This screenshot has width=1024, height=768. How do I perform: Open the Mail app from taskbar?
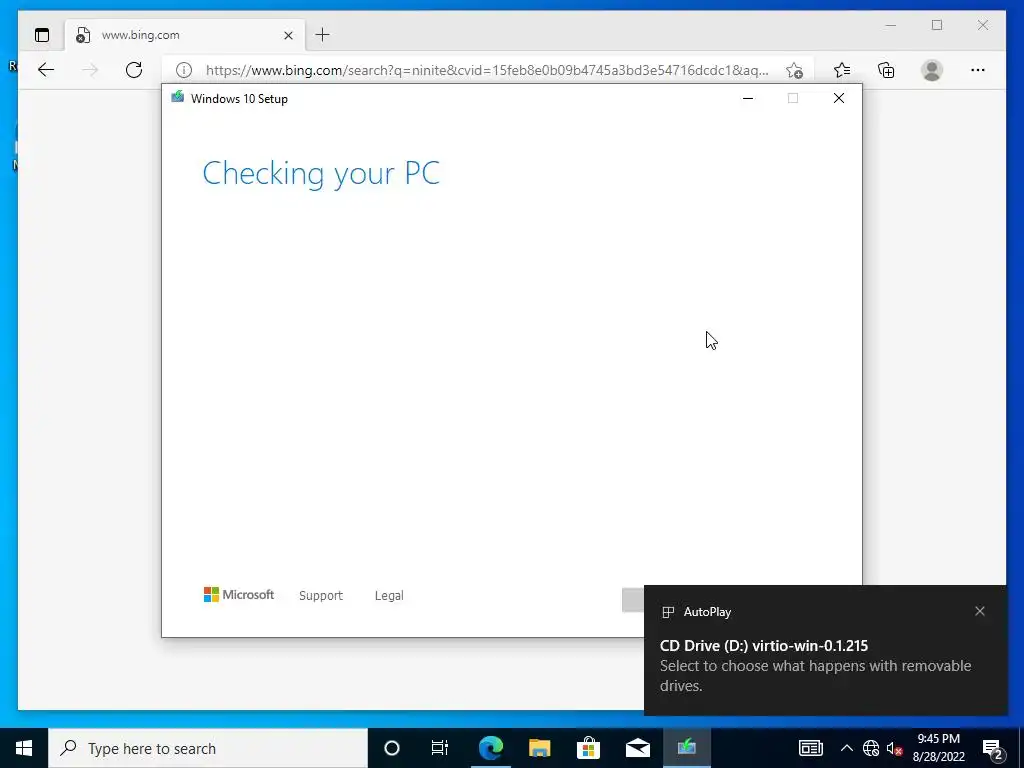click(x=637, y=748)
